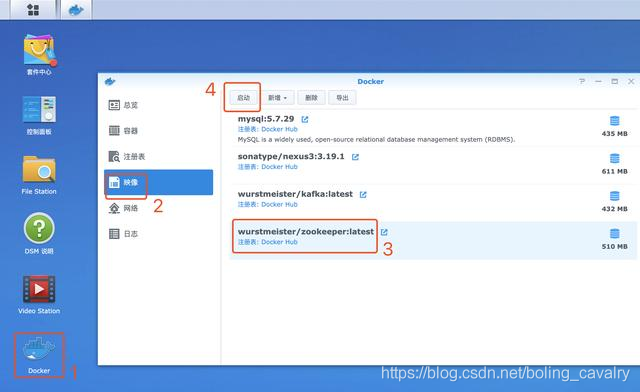Select the wurstmeister/kafka:latest image row

point(433,202)
